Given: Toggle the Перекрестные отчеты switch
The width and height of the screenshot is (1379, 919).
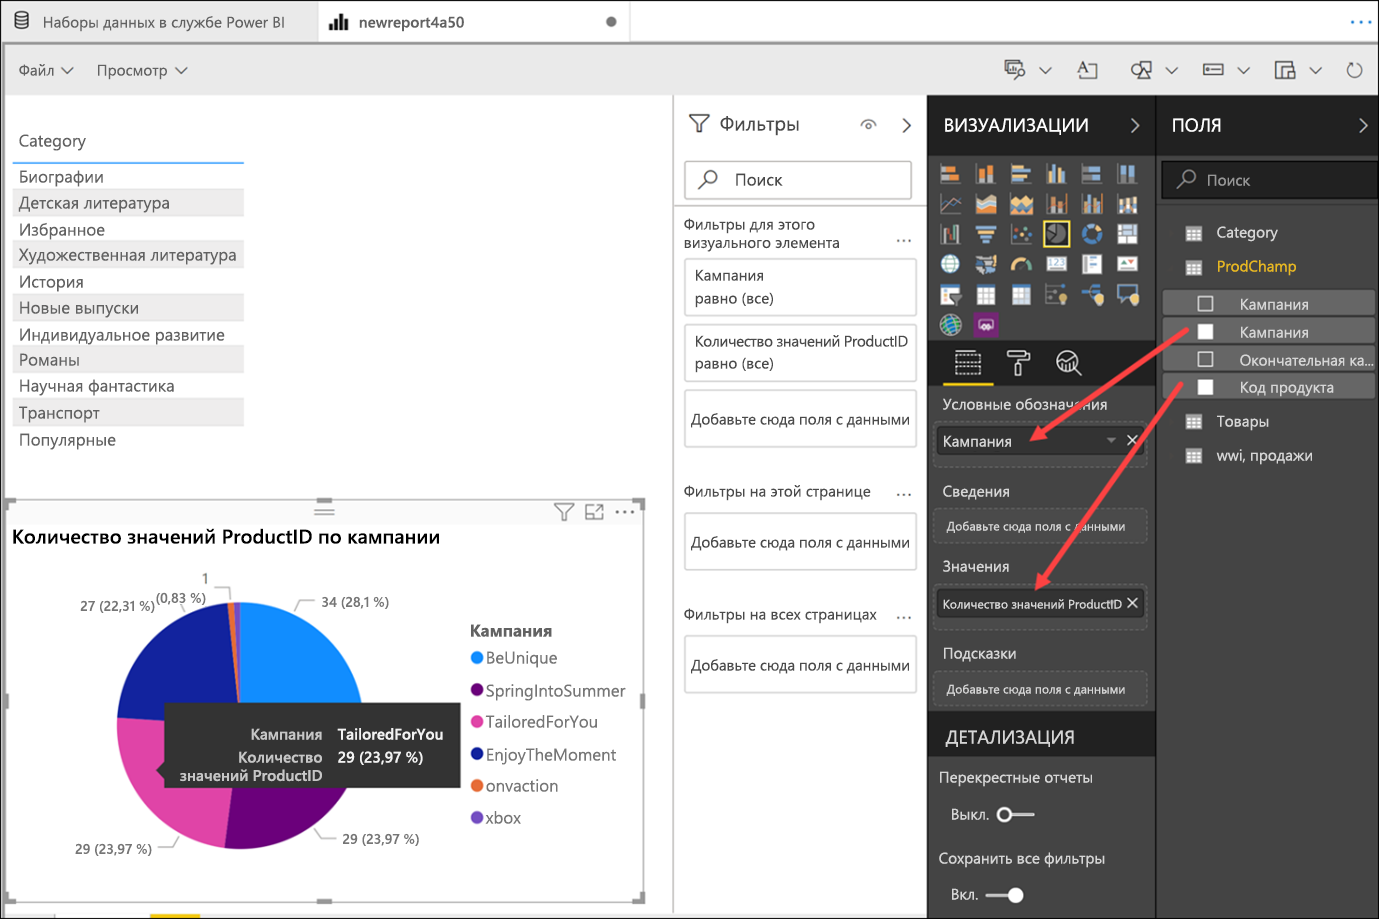Looking at the screenshot, I should 1015,815.
